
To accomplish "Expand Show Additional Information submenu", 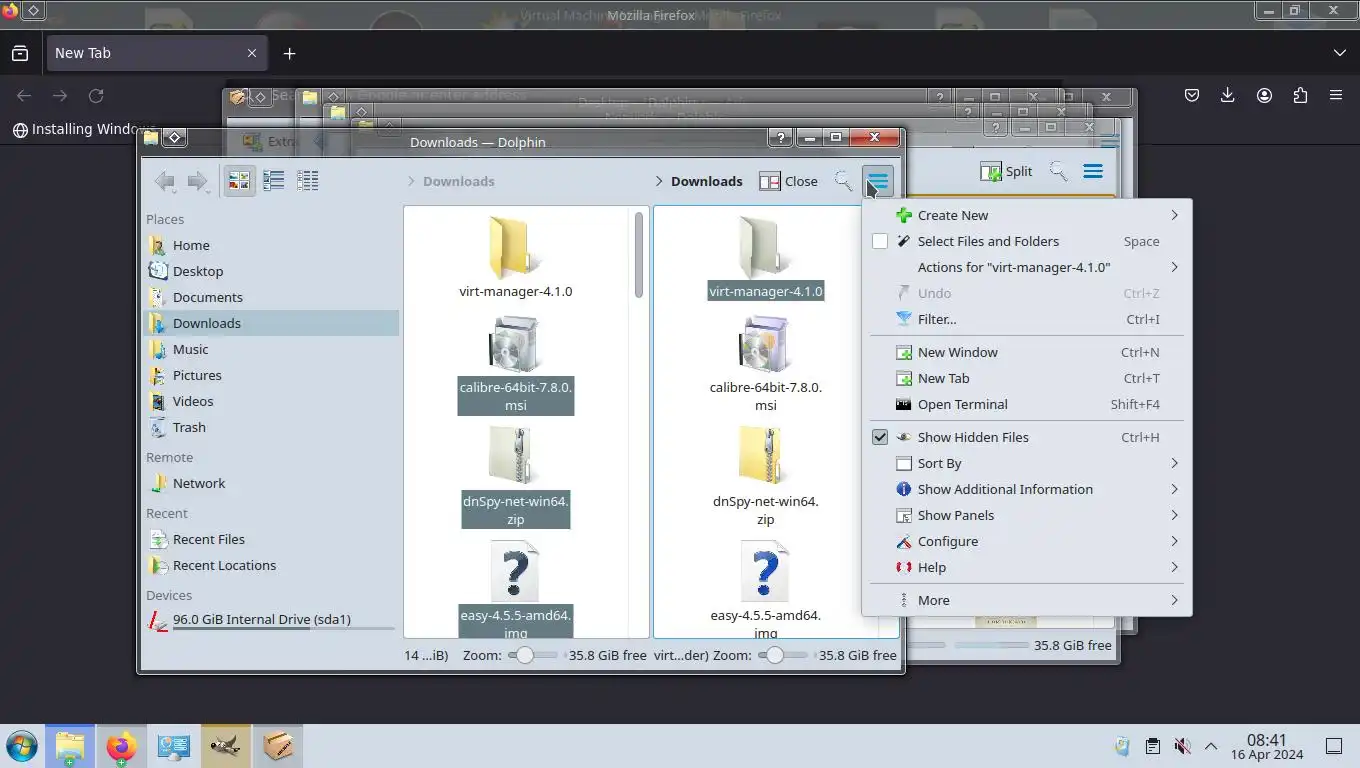I will point(1026,489).
